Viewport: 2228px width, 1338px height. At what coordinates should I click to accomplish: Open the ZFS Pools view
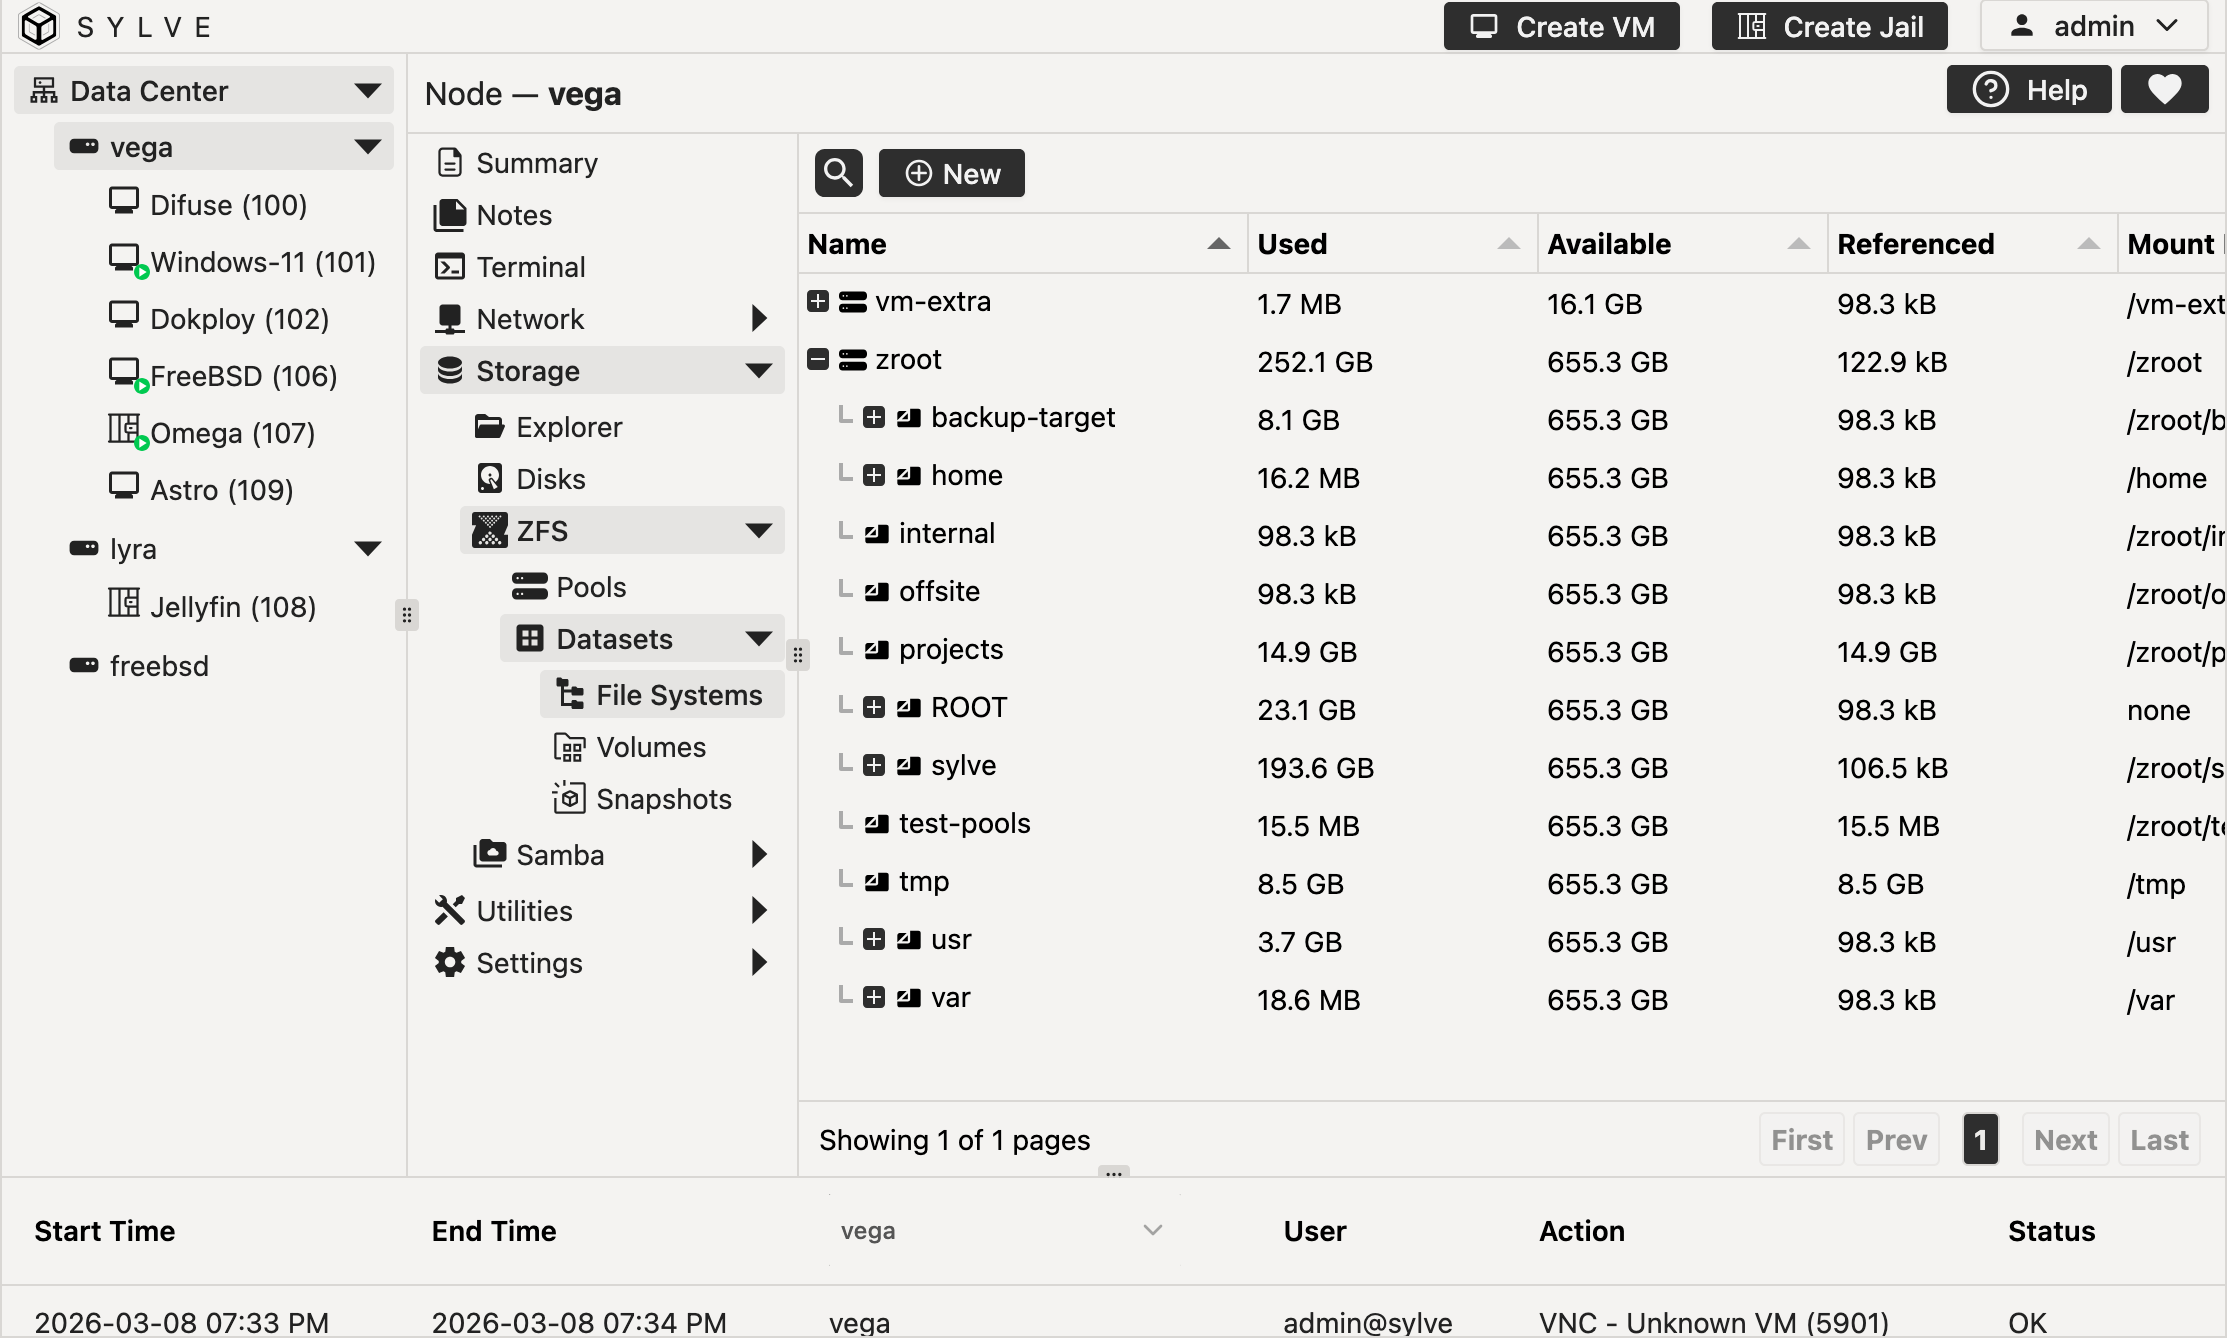tap(590, 586)
